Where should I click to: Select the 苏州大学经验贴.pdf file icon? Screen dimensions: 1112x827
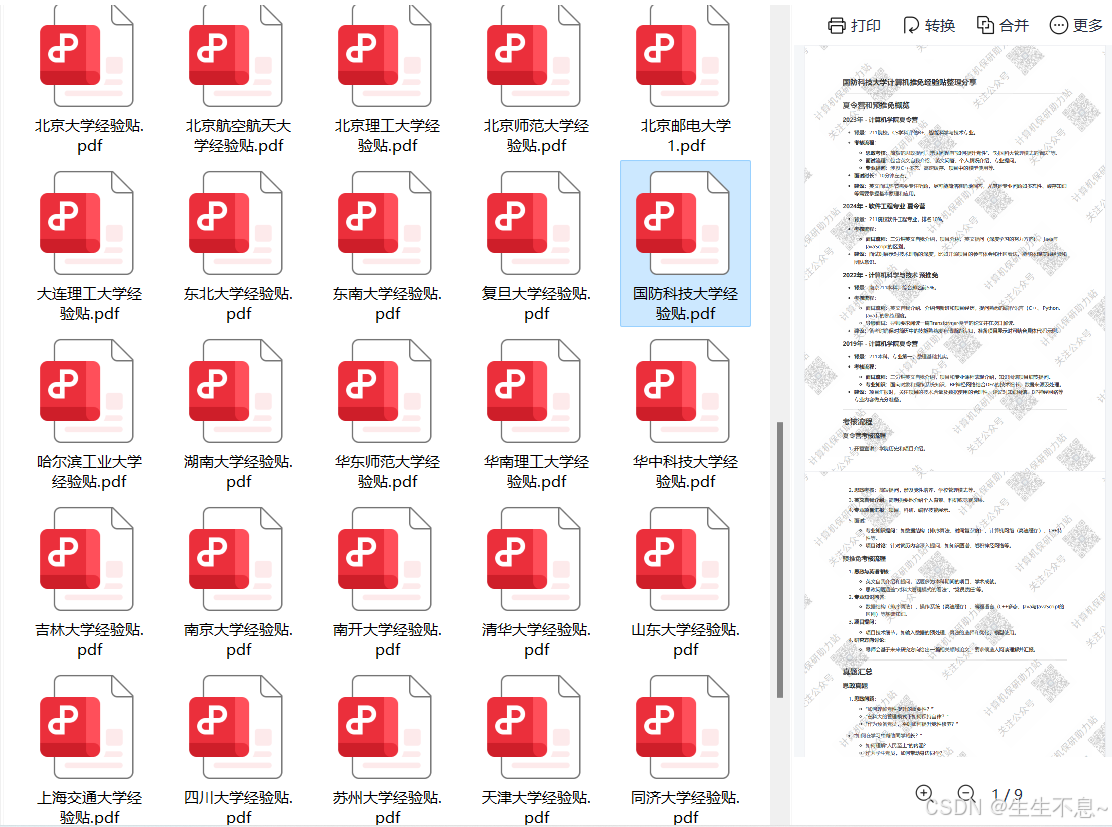click(384, 727)
